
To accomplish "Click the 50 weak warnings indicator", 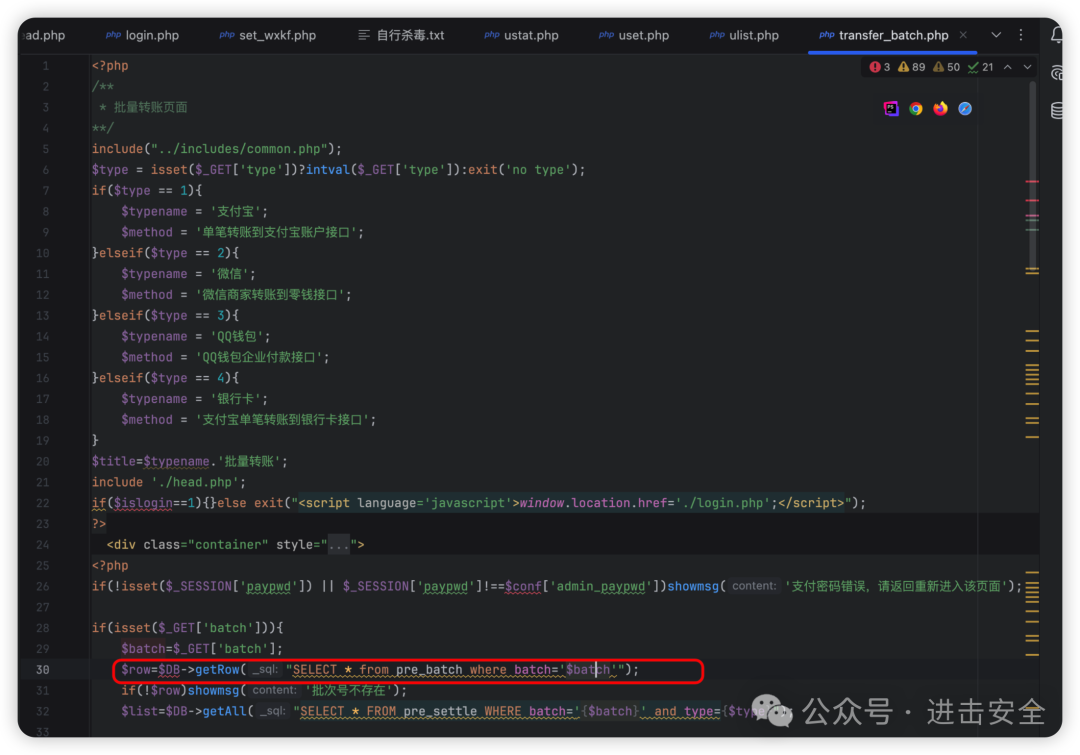I will (946, 67).
